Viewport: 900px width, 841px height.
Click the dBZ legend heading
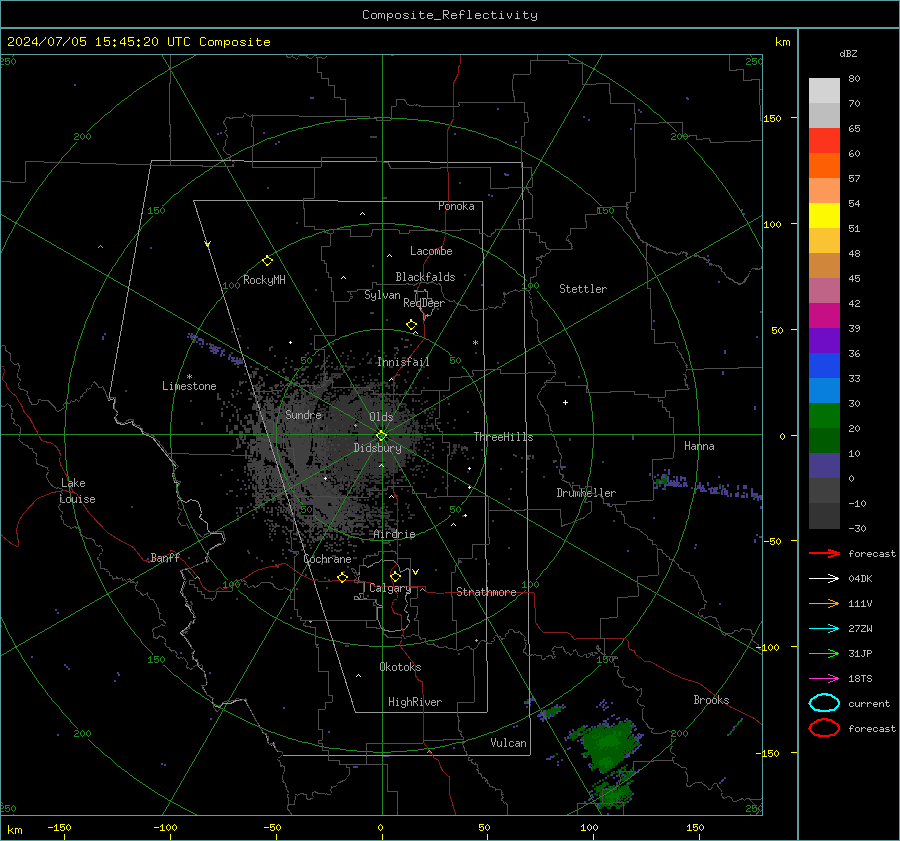click(x=848, y=53)
